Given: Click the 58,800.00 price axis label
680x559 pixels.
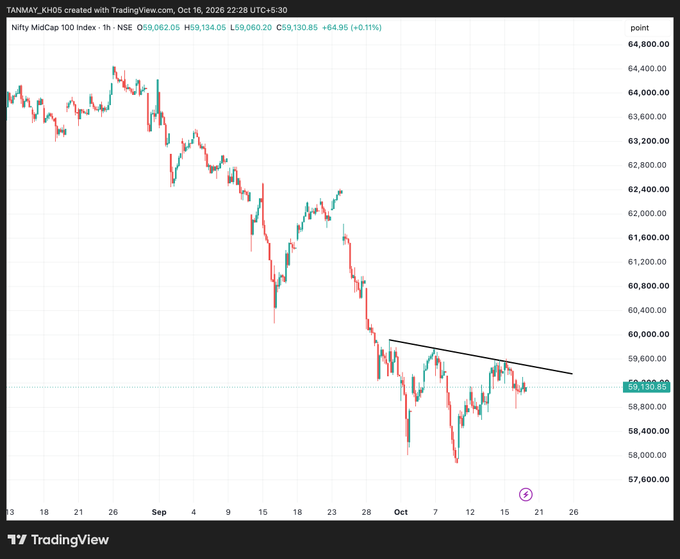Looking at the screenshot, I should 647,407.
